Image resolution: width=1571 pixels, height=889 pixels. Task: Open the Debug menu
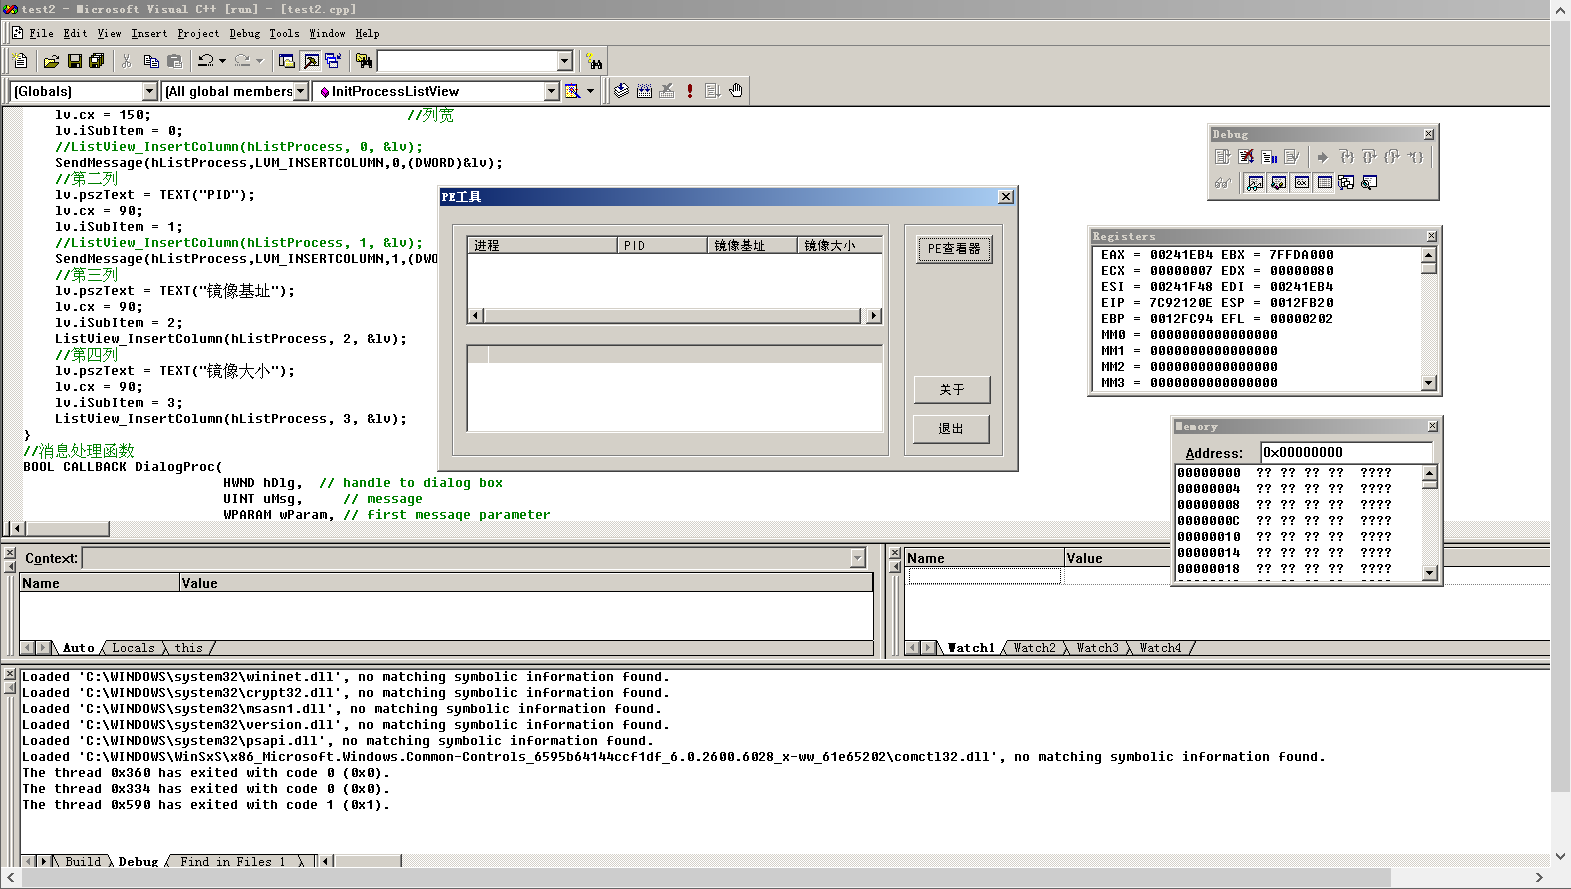point(244,33)
